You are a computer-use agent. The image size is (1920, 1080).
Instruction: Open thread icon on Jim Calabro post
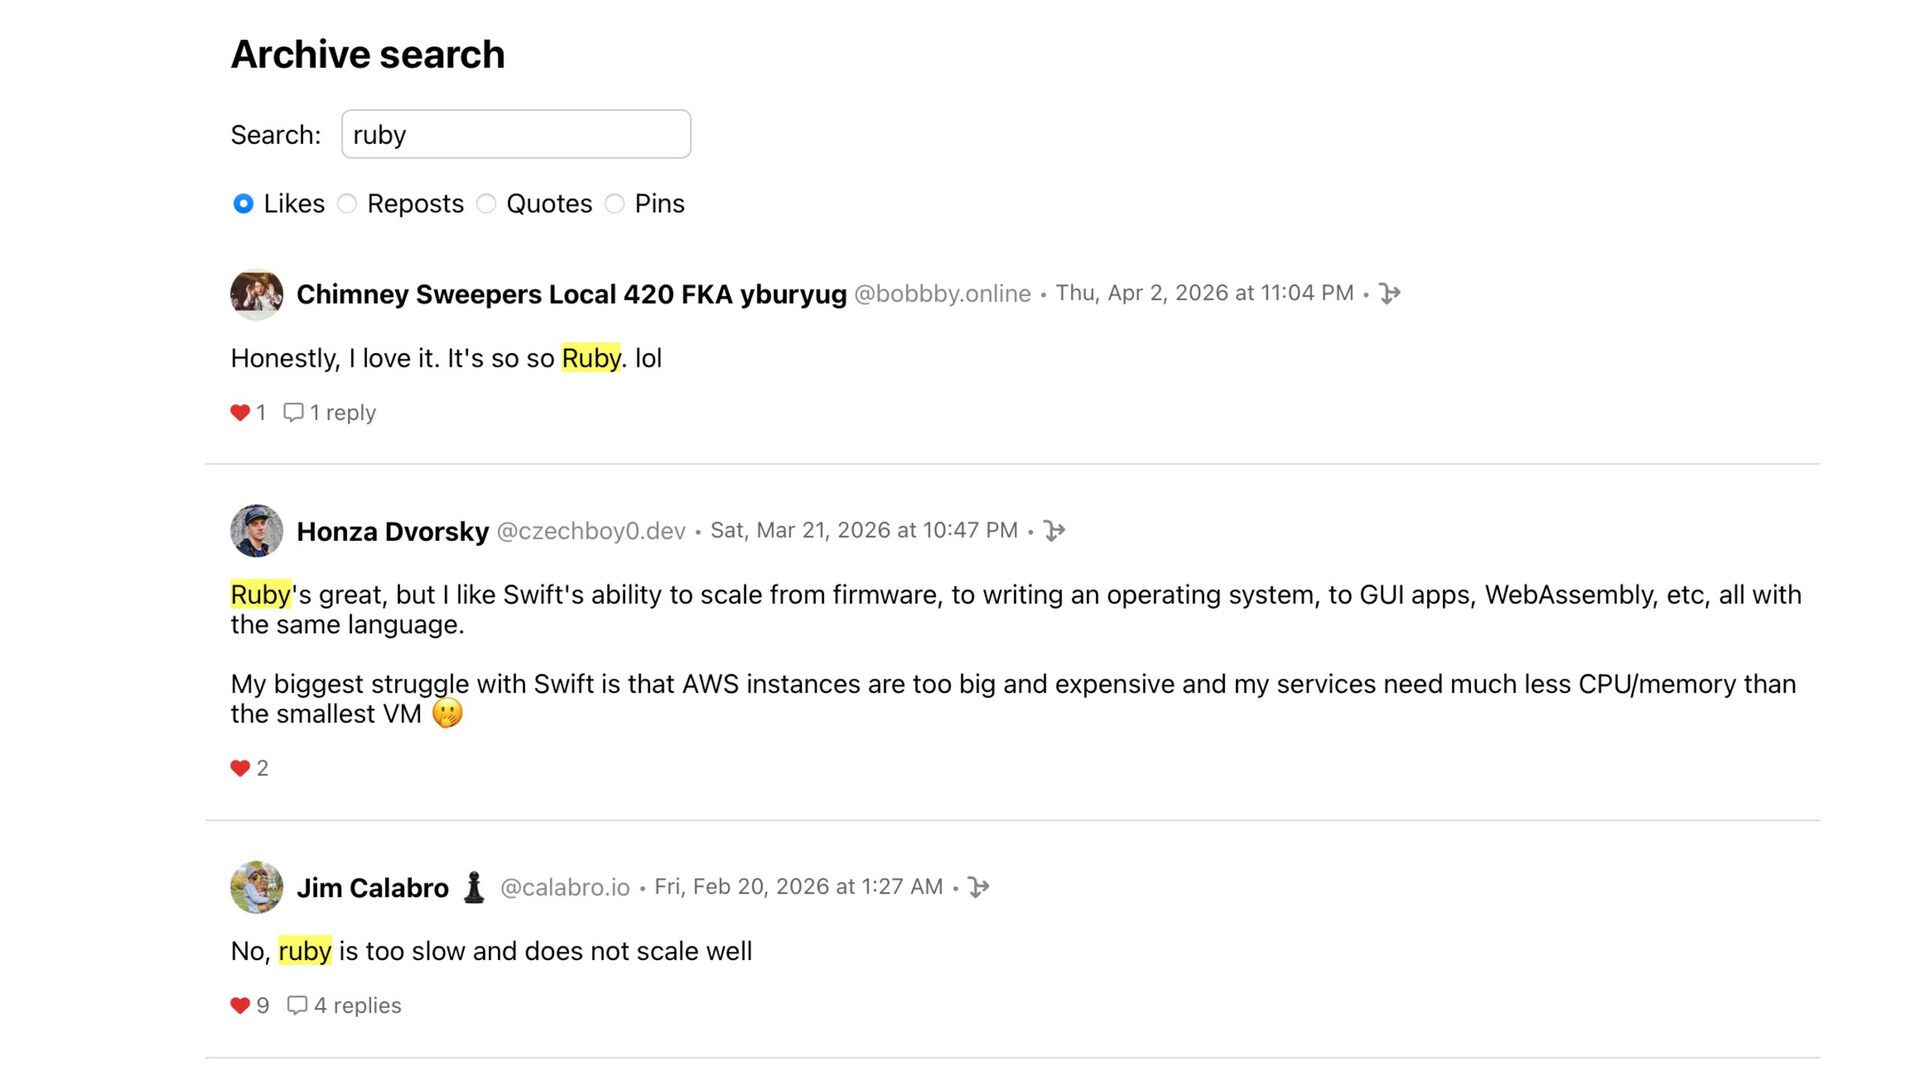[979, 888]
